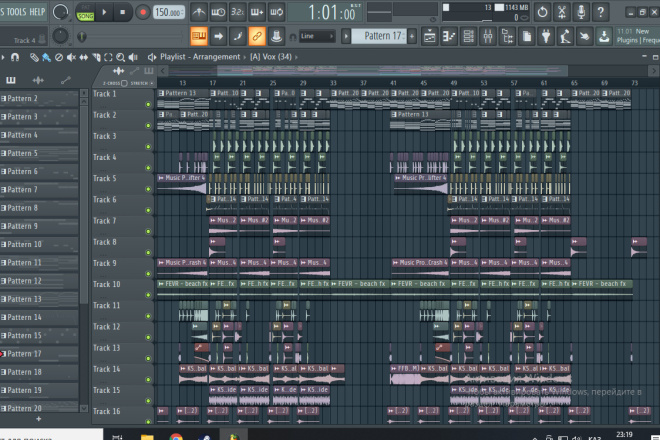Click the playlist scroll-left arrow
The image size is (660, 440).
[x=163, y=71]
